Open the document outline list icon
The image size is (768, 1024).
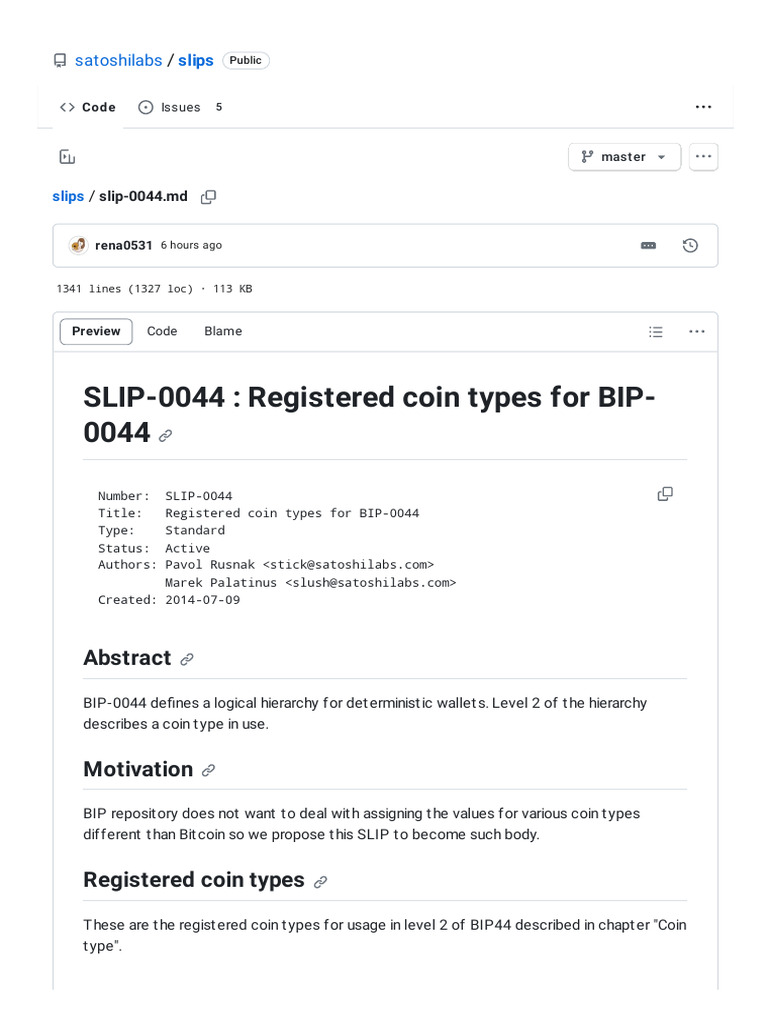tap(656, 332)
